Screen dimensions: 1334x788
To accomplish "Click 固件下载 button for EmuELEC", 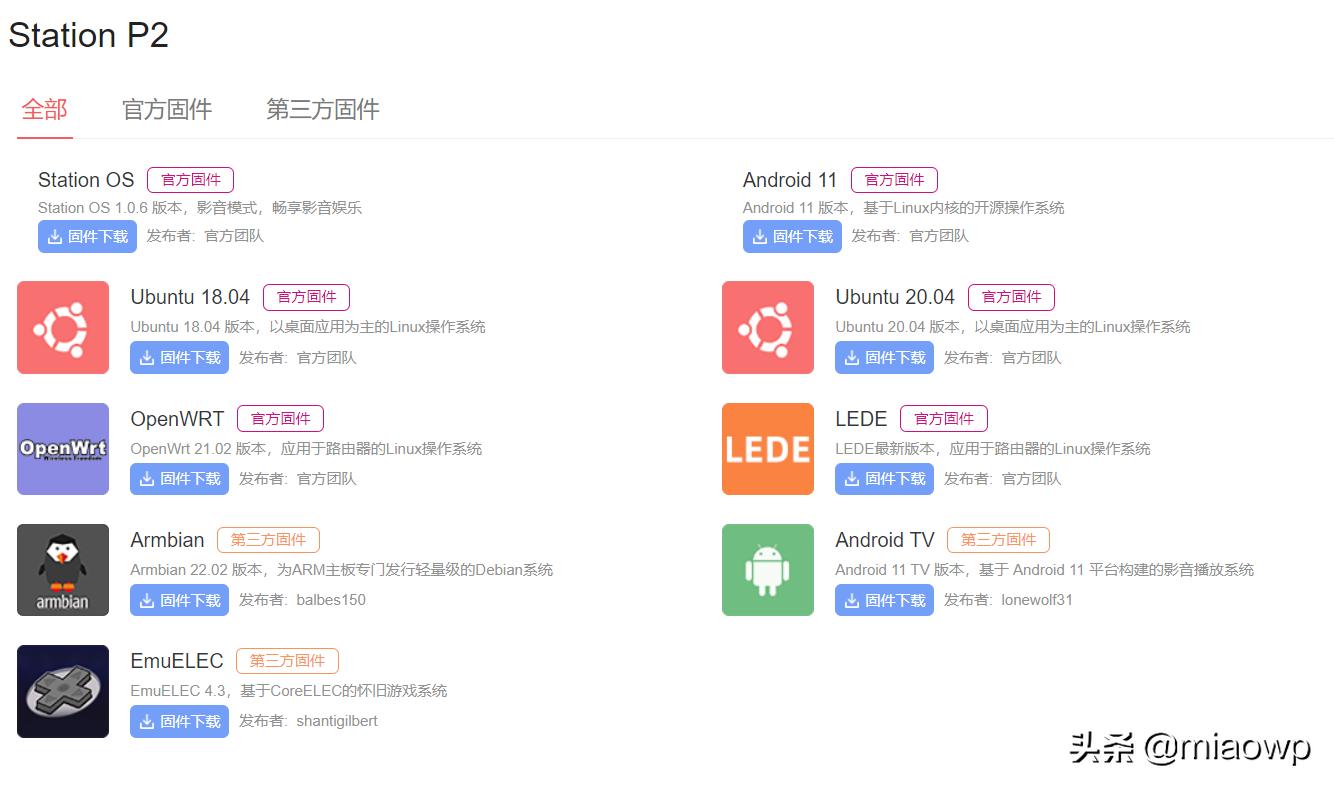I will [x=179, y=721].
